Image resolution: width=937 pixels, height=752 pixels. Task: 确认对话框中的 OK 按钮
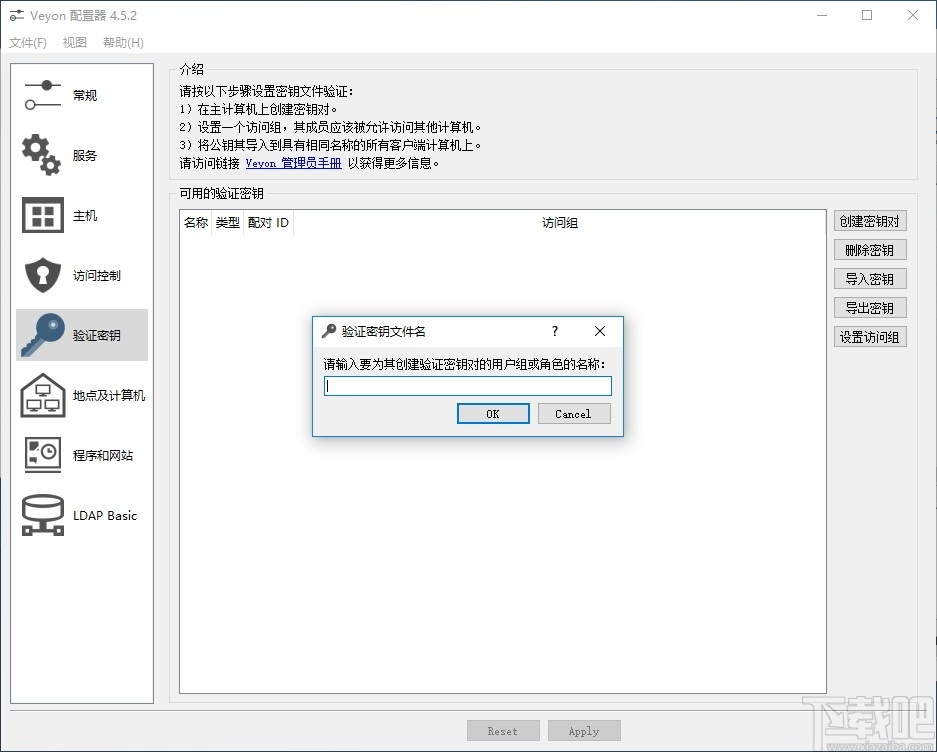[x=493, y=413]
